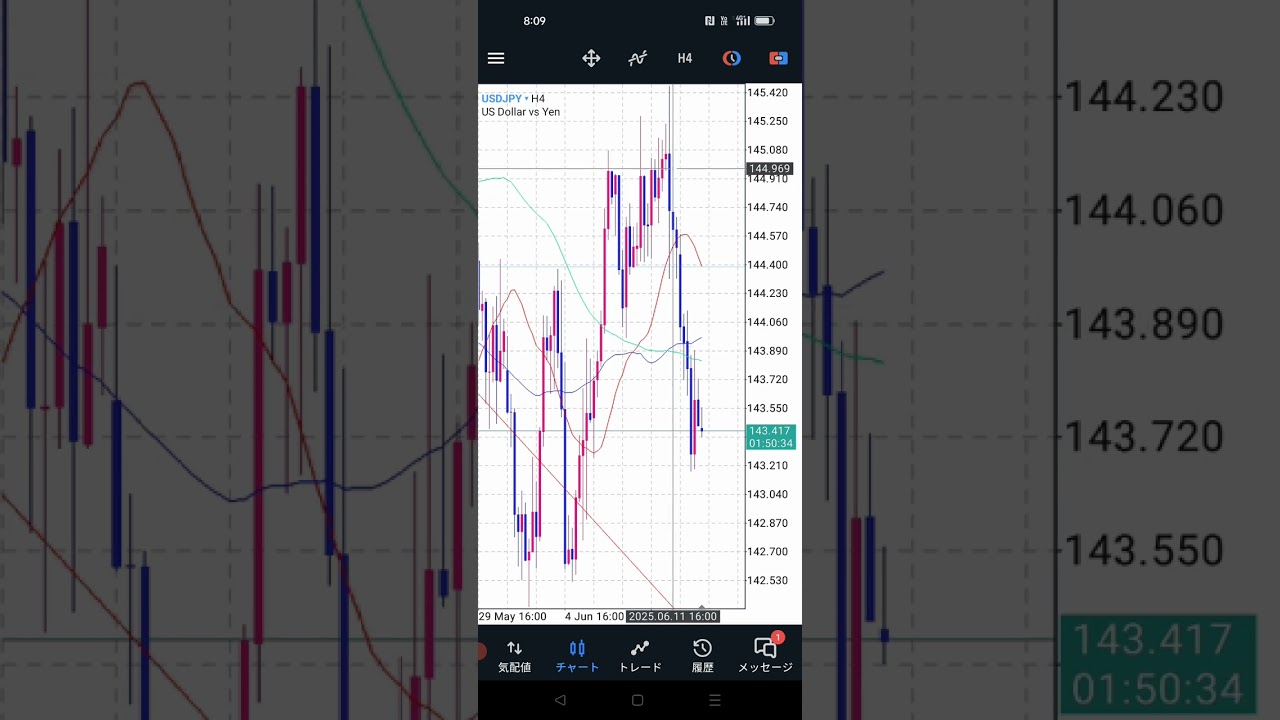Tap the red-blue clock icon in toolbar
1280x720 pixels.
(732, 59)
